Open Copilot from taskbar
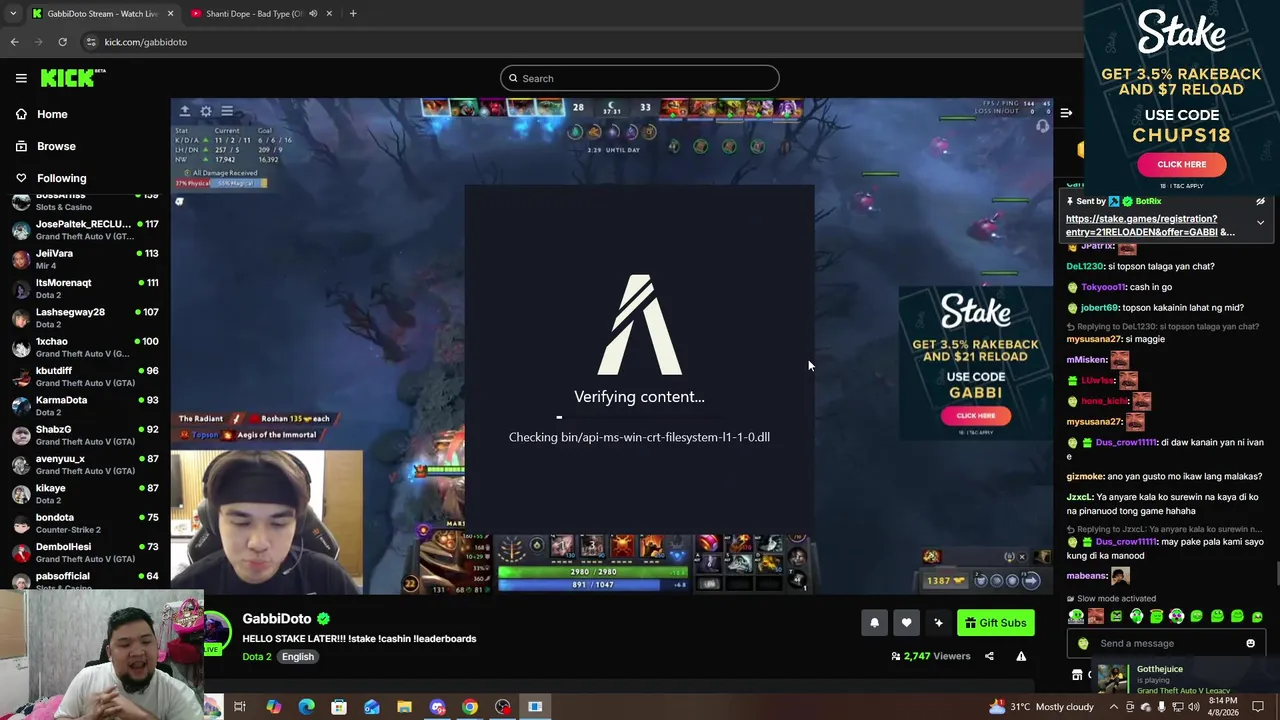 coord(273,707)
